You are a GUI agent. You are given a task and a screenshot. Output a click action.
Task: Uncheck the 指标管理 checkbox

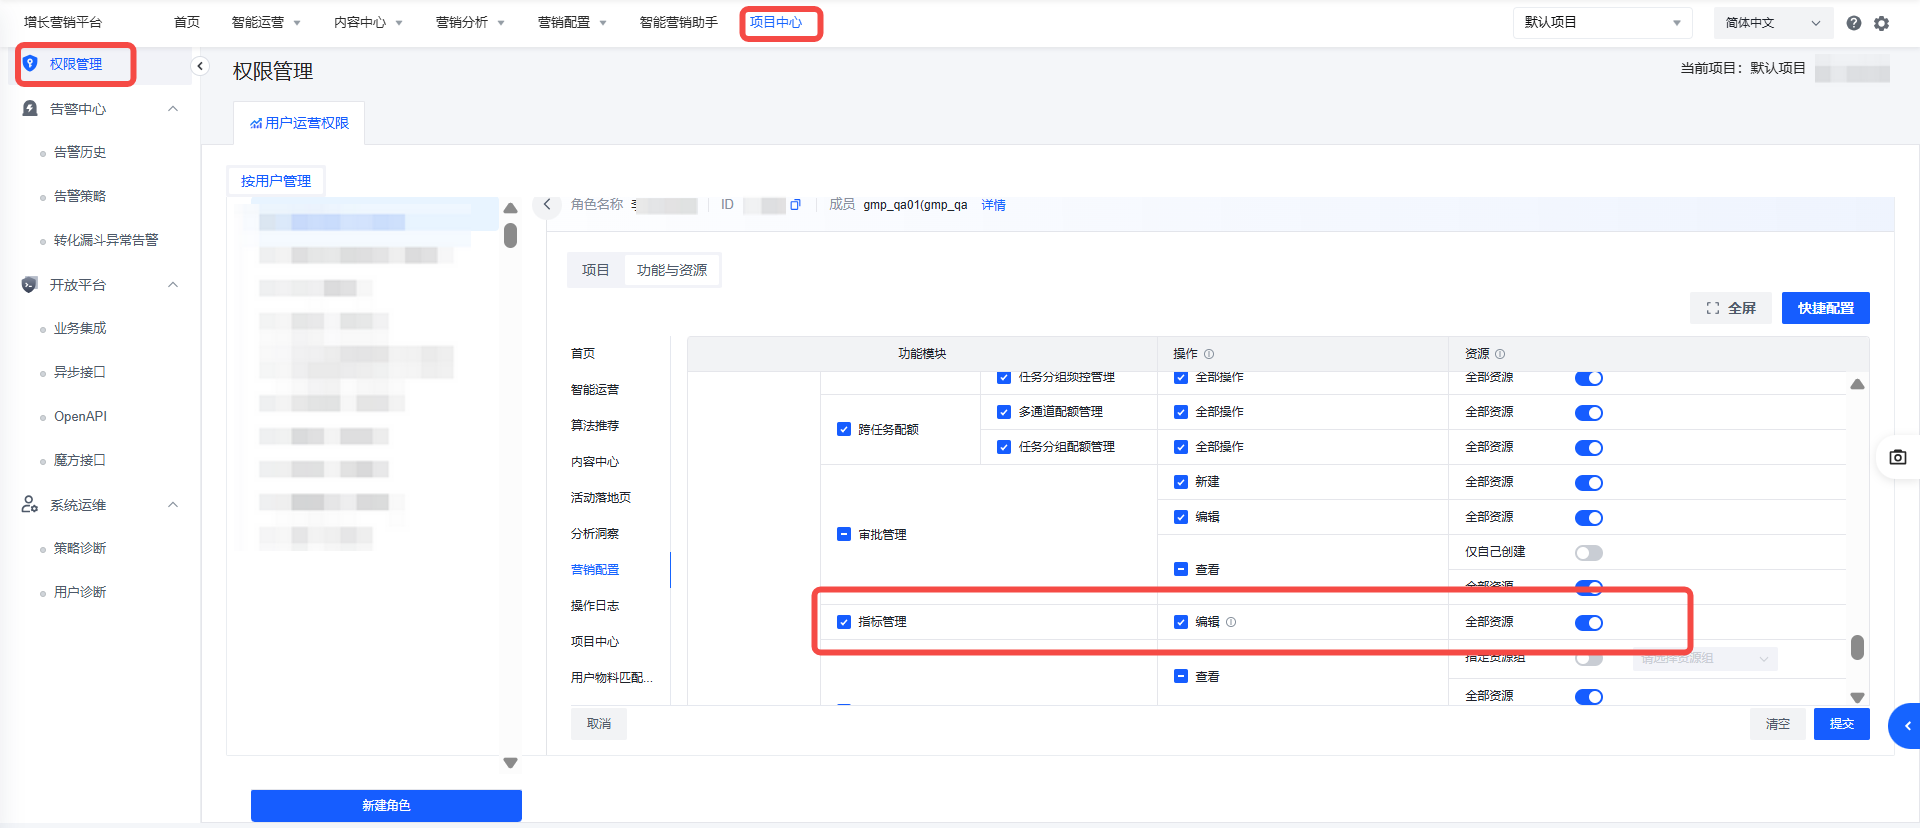844,622
